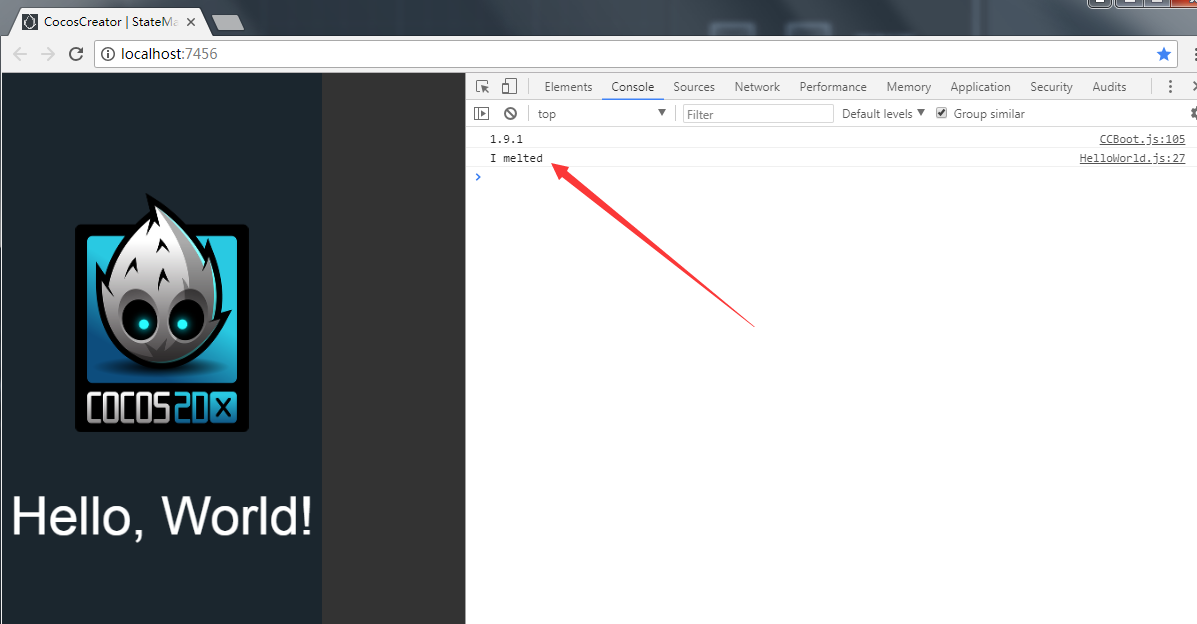This screenshot has height=624, width=1197.
Task: Switch to the Console panel
Action: pyautogui.click(x=632, y=87)
